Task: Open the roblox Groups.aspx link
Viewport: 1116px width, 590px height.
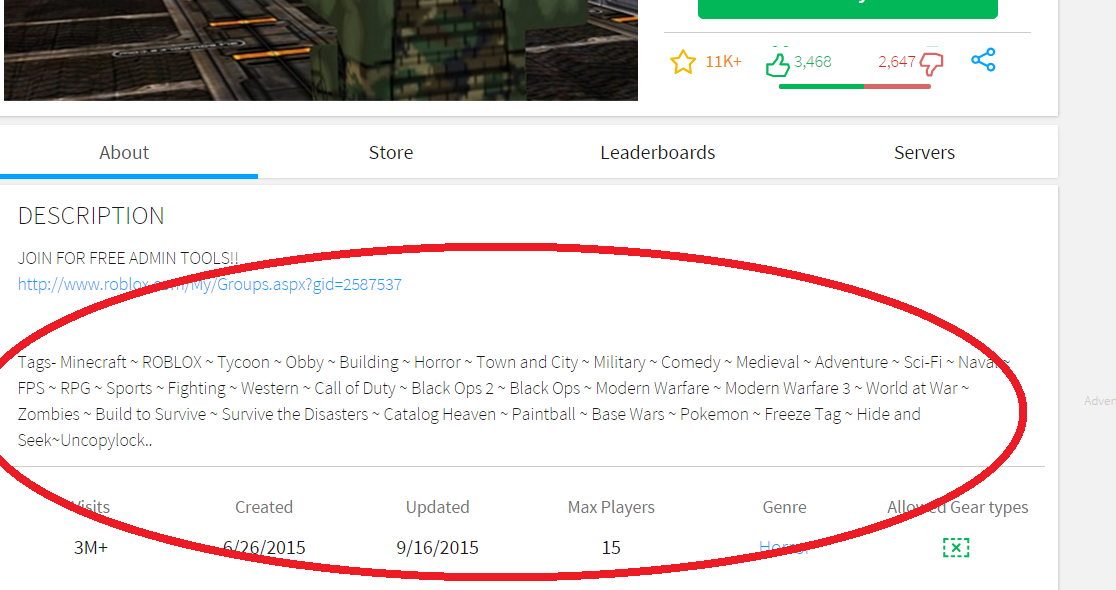Action: (210, 285)
